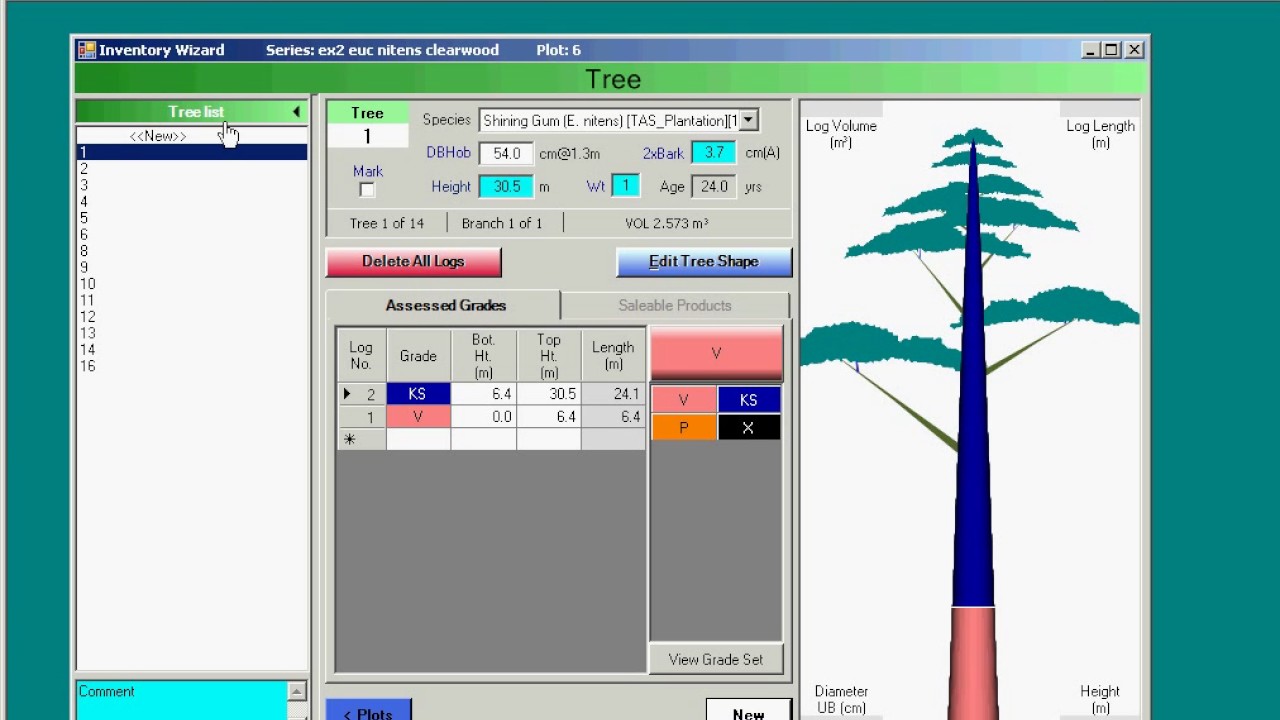The height and width of the screenshot is (720, 1280).
Task: Click the Wt value field
Action: (x=625, y=186)
